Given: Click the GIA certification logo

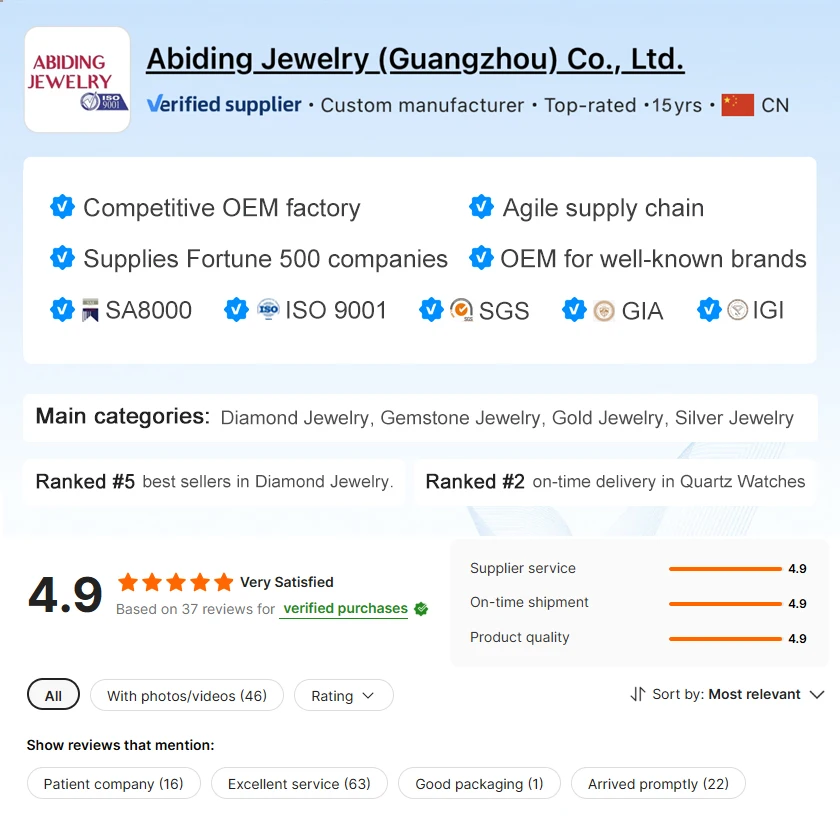Looking at the screenshot, I should pos(604,310).
